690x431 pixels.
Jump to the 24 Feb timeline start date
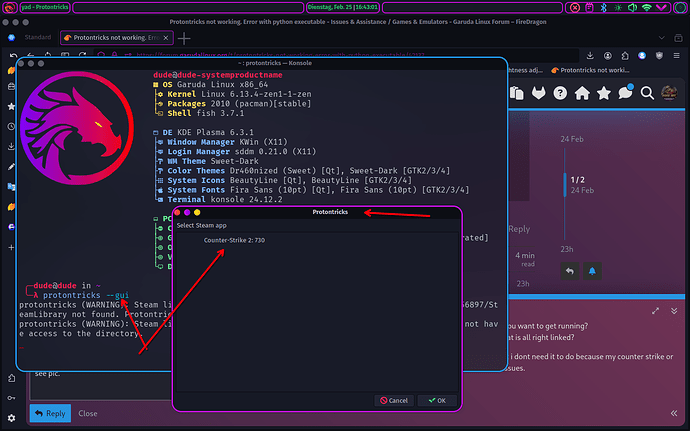pos(572,139)
